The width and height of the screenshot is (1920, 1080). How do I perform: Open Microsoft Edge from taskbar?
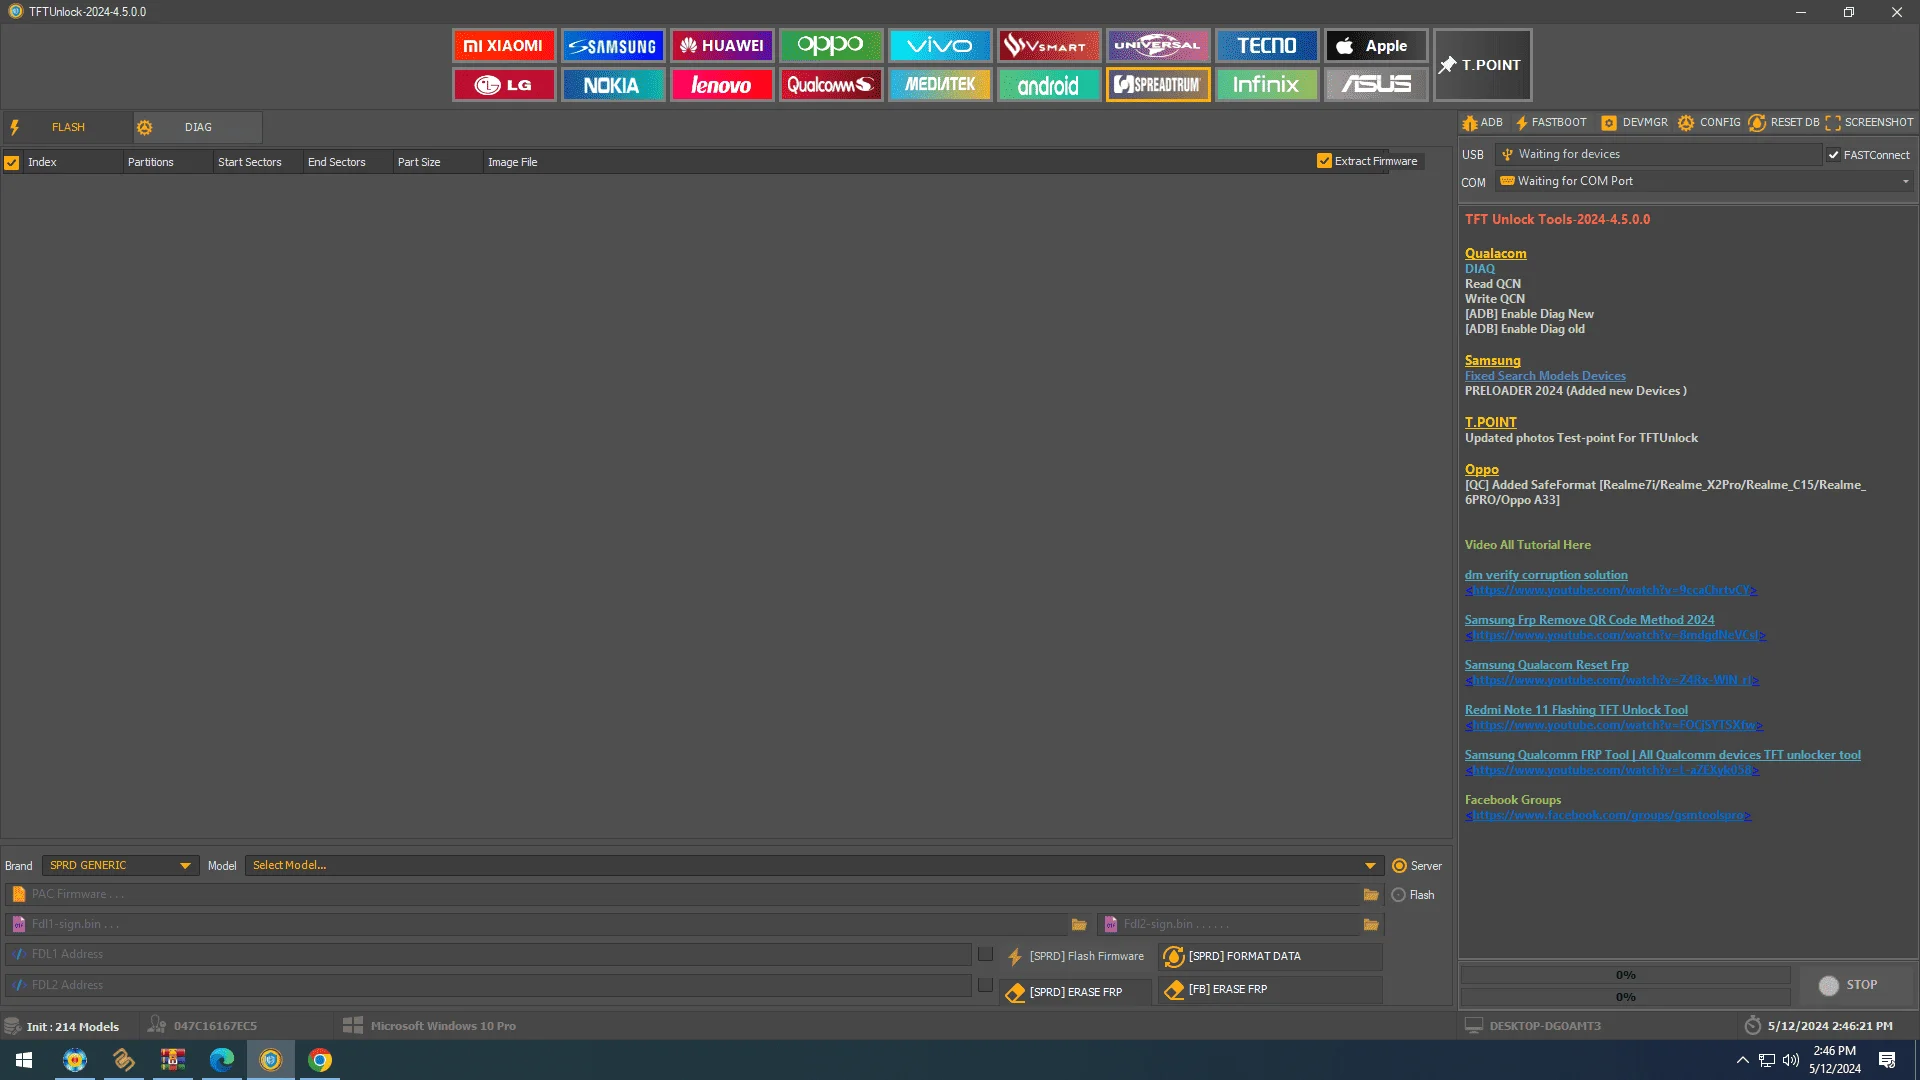(x=221, y=1060)
